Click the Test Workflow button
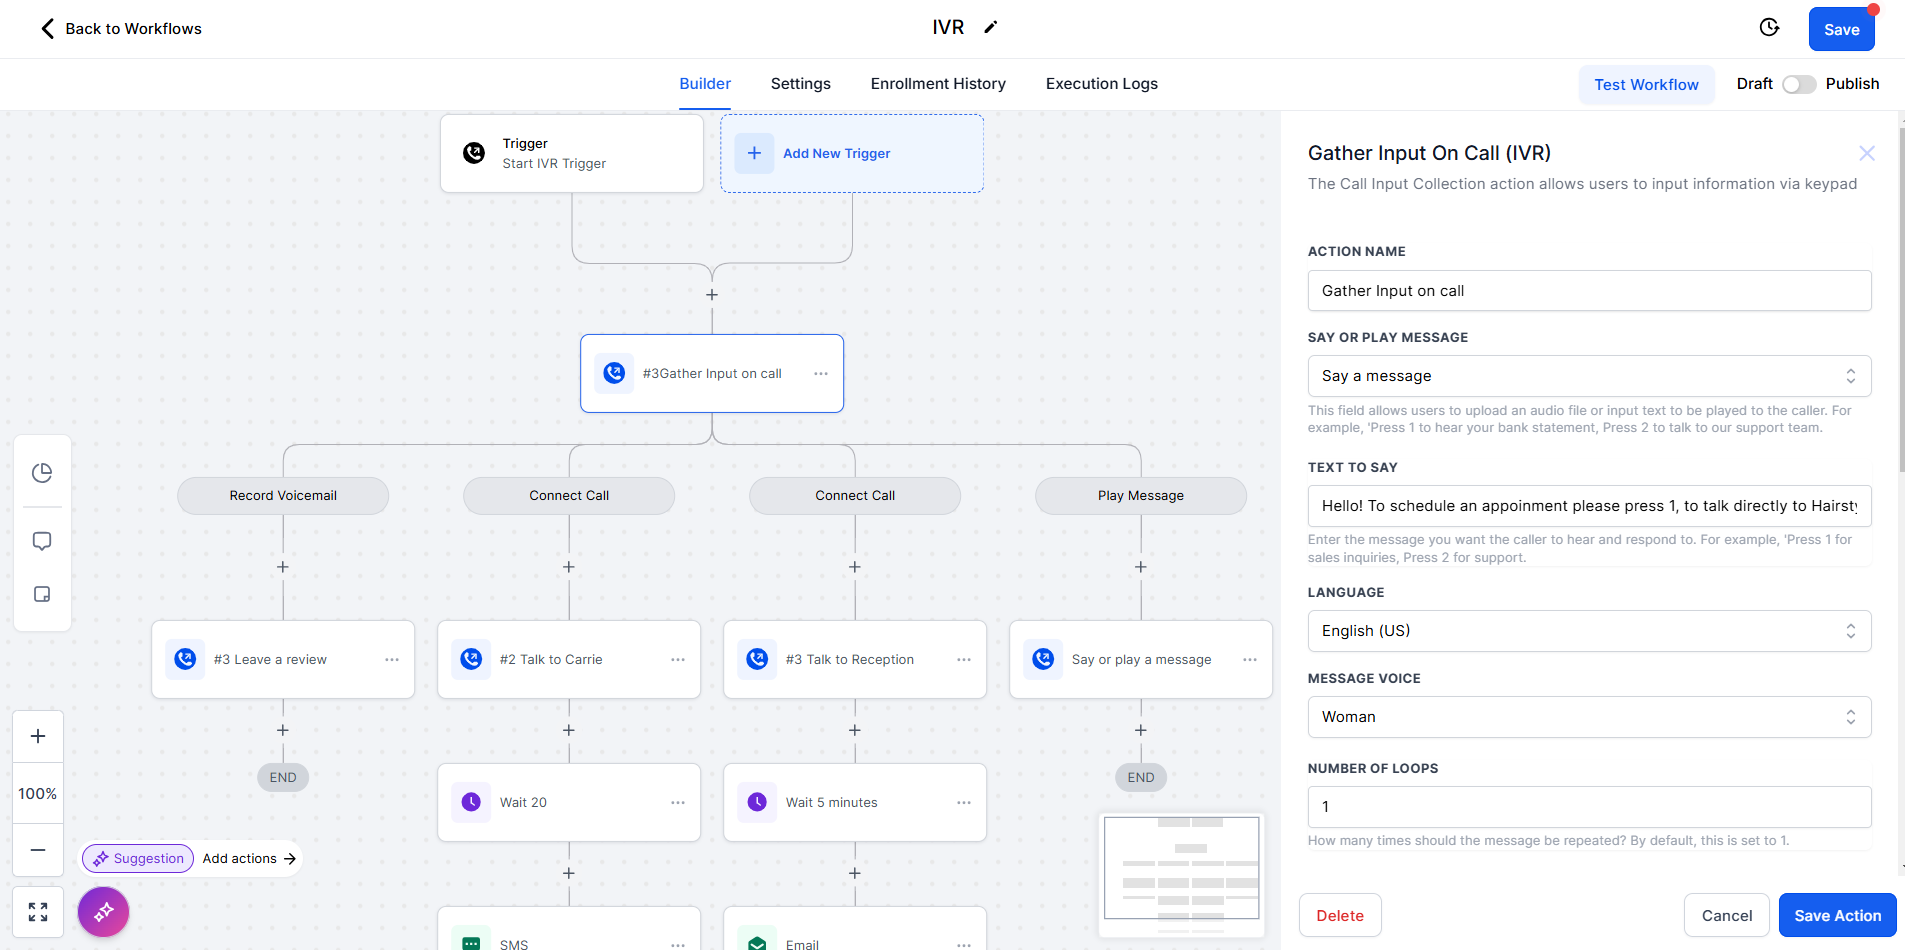 point(1646,85)
